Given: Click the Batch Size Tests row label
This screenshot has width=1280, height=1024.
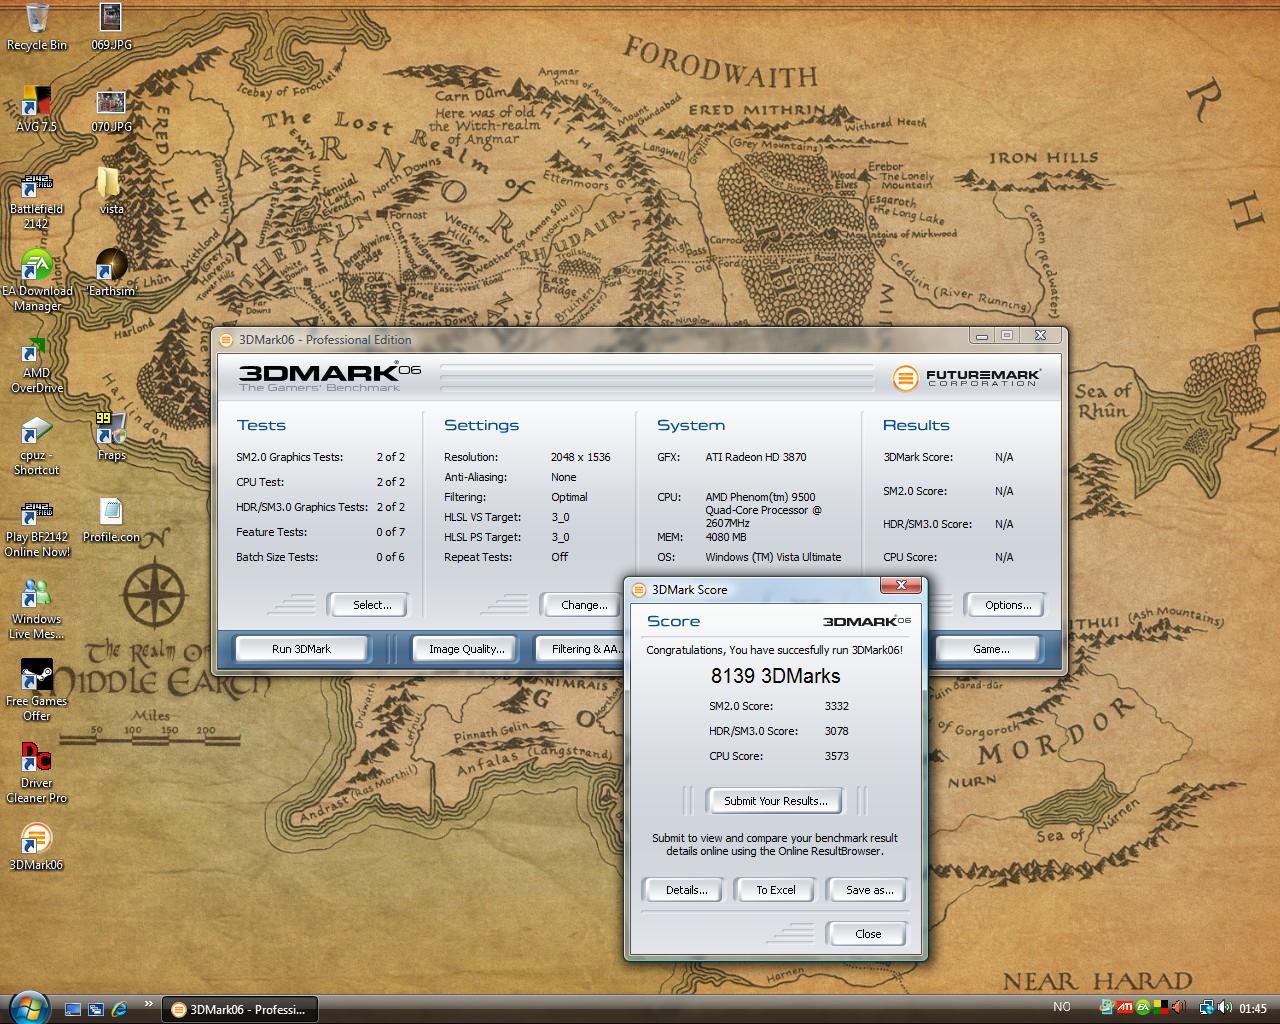Looking at the screenshot, I should pyautogui.click(x=276, y=557).
